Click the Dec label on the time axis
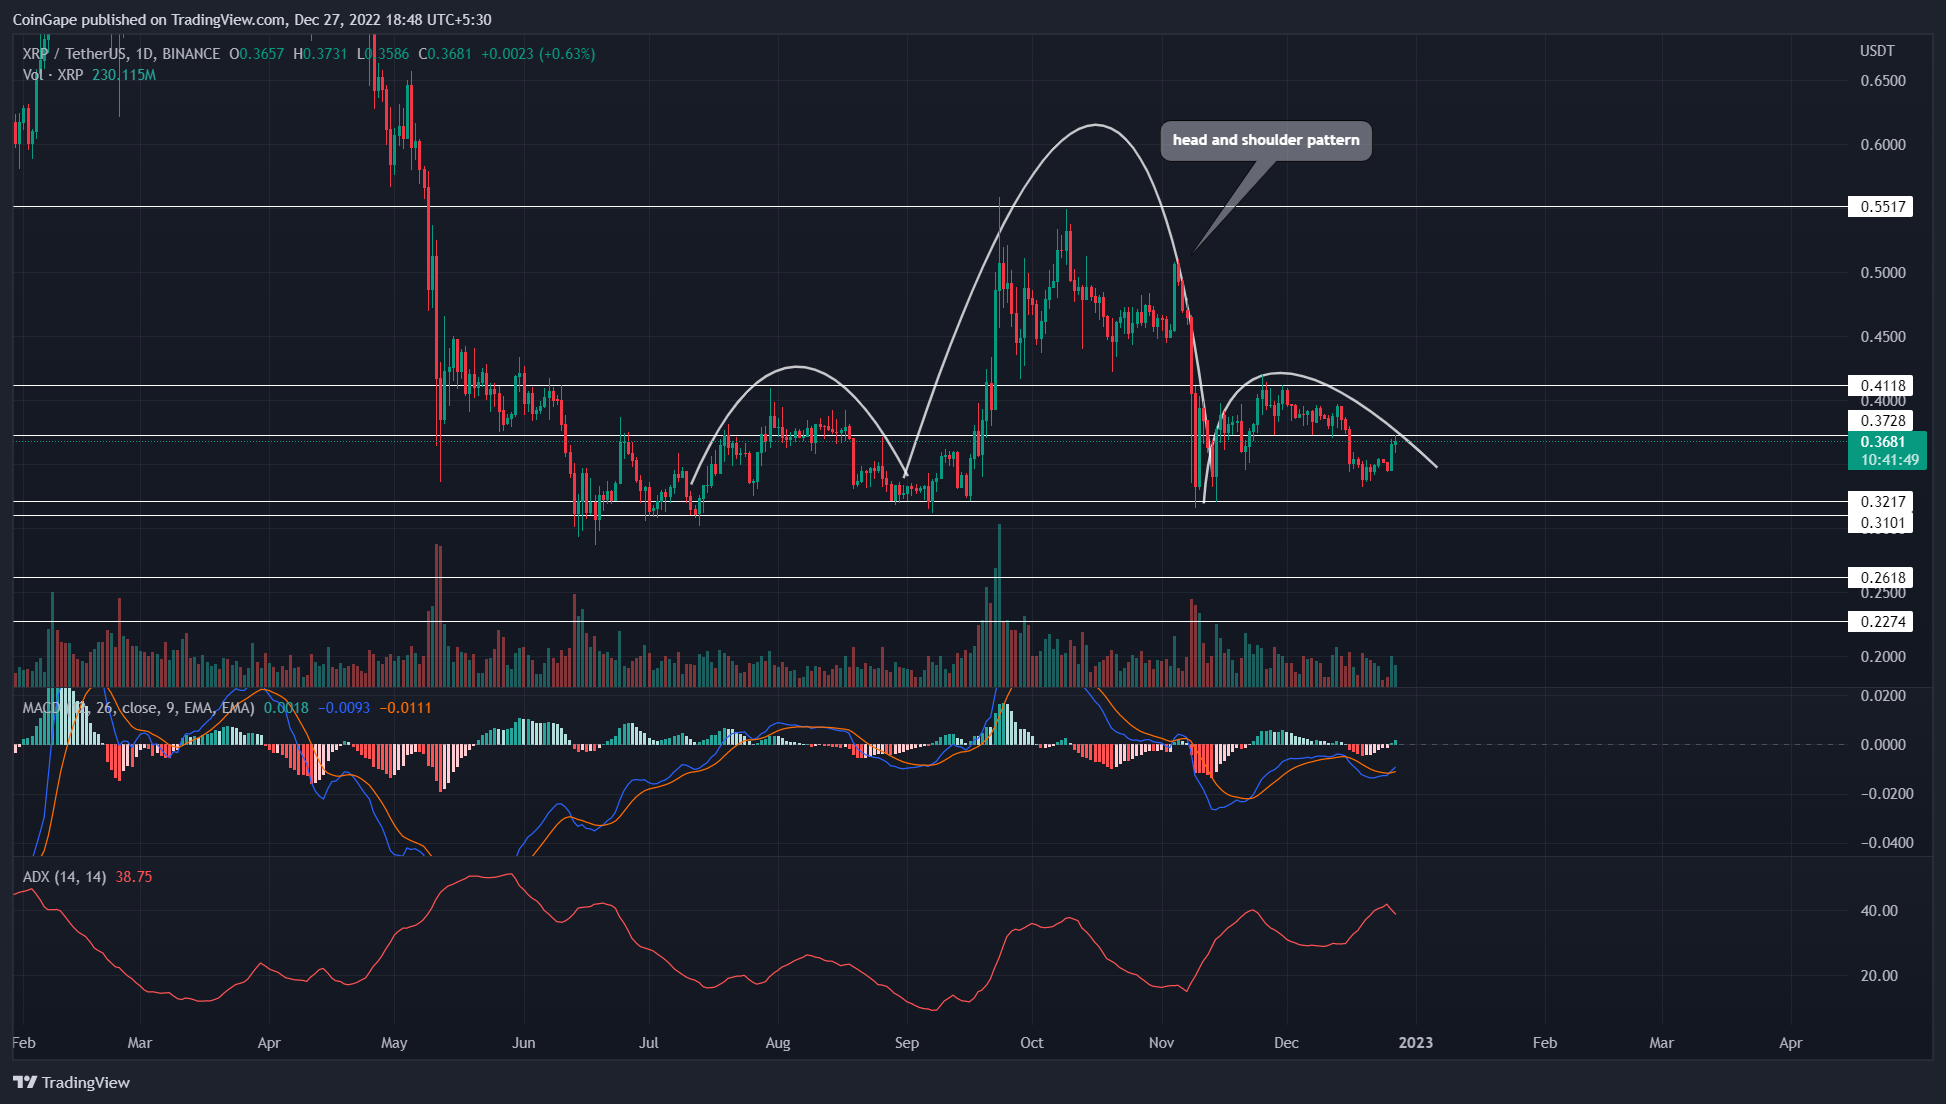 (x=1286, y=1043)
